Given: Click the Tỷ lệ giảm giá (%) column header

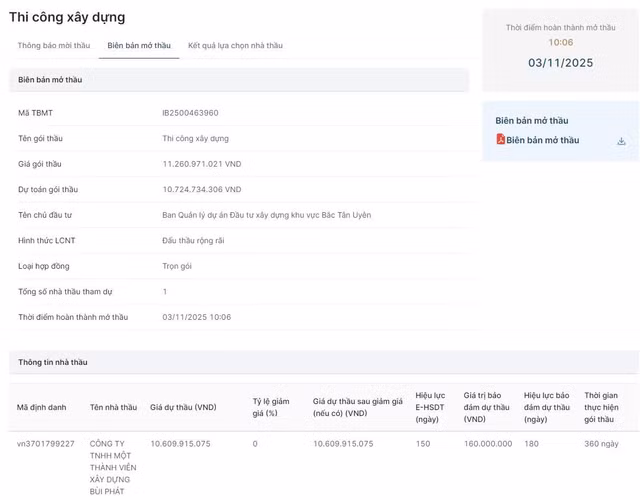Looking at the screenshot, I should tap(270, 407).
